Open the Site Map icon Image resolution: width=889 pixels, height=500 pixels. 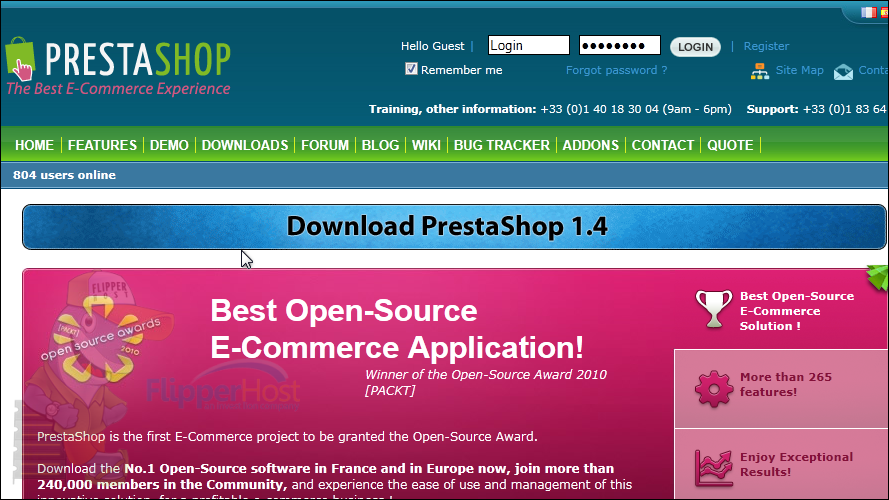(x=760, y=71)
